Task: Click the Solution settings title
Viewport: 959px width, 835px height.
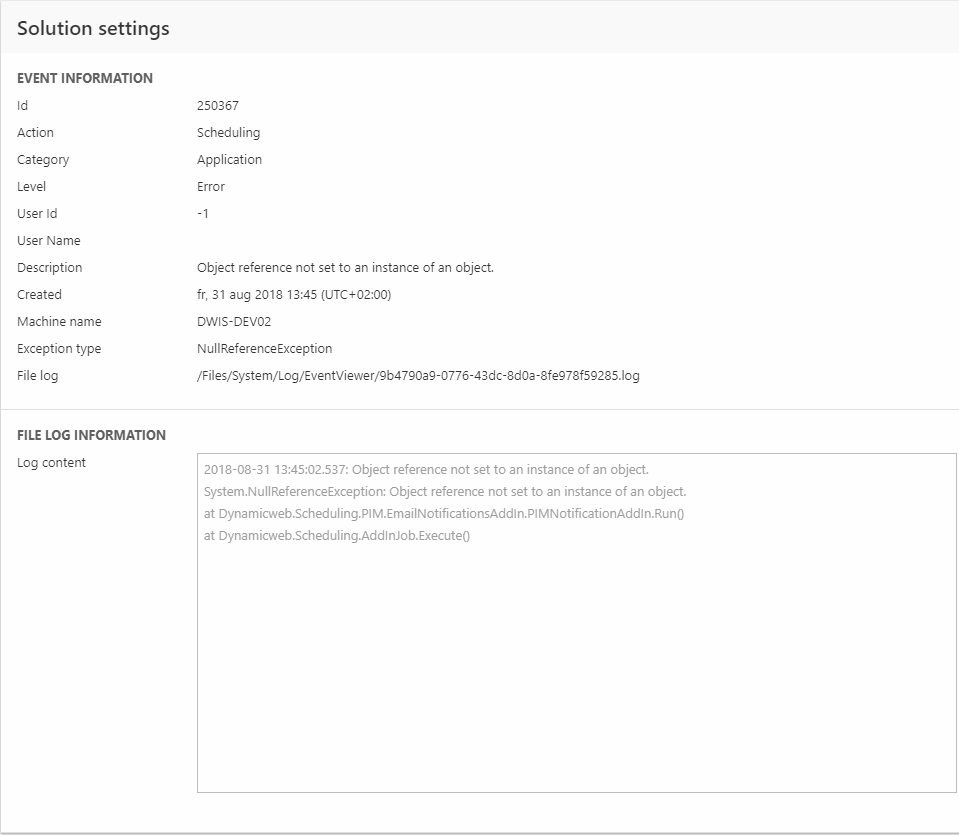Action: (x=93, y=28)
